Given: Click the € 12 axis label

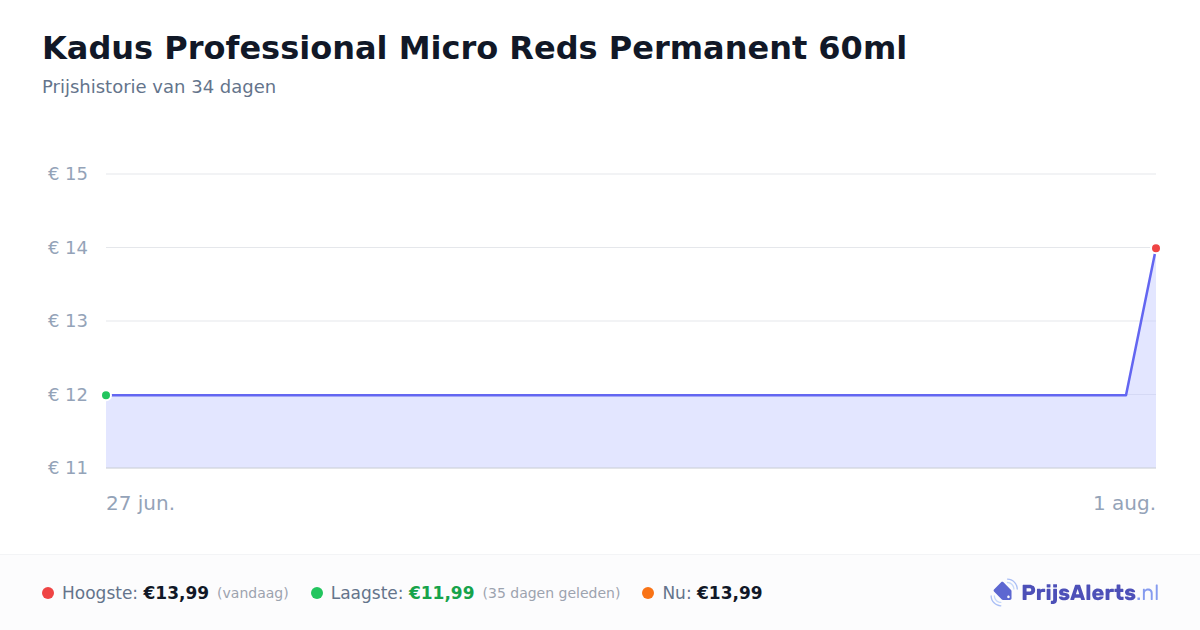Looking at the screenshot, I should click(68, 395).
